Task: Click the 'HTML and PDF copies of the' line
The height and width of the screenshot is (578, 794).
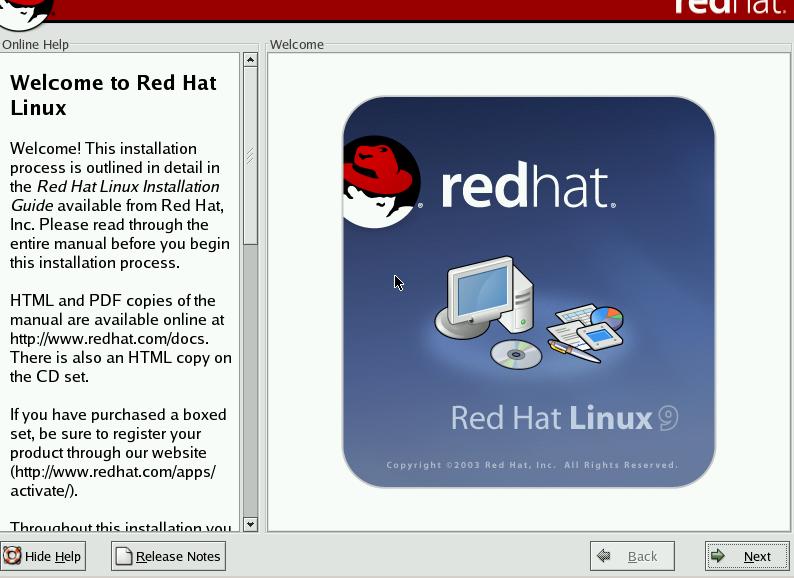Action: [x=112, y=300]
